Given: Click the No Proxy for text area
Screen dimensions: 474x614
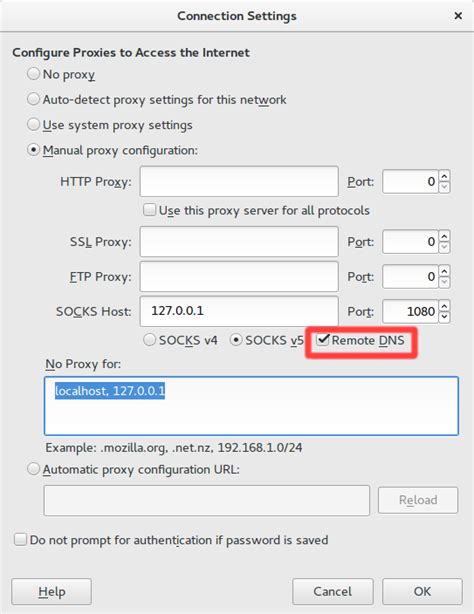Looking at the screenshot, I should point(251,406).
